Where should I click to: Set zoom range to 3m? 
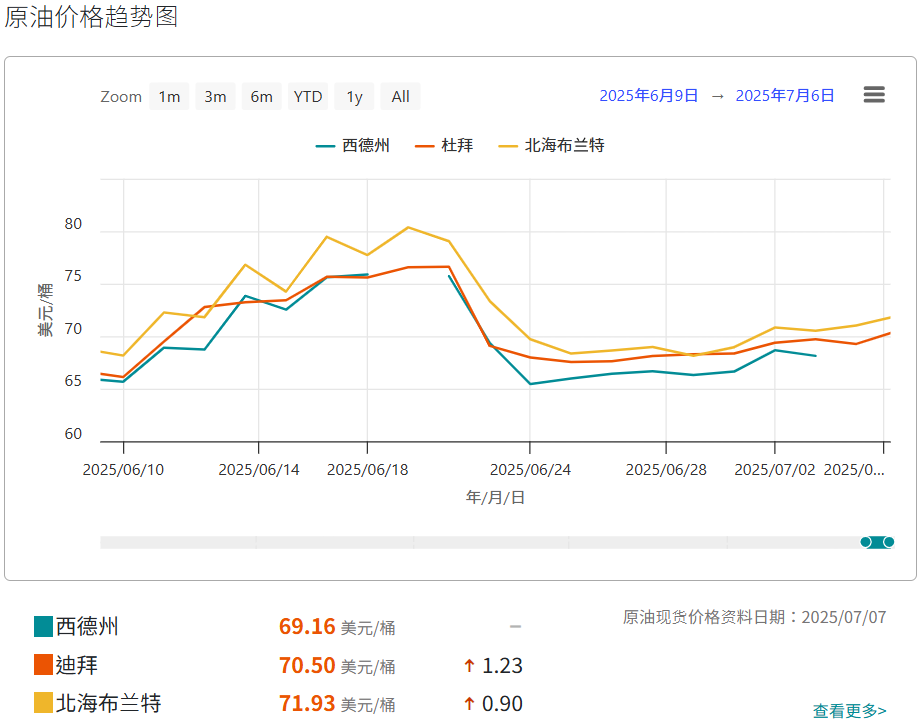pos(215,97)
